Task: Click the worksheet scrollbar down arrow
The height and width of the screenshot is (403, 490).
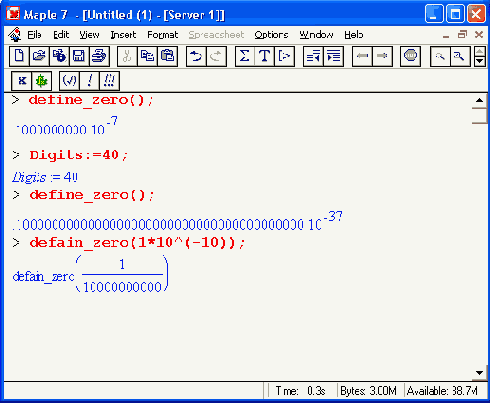Action: (x=480, y=373)
